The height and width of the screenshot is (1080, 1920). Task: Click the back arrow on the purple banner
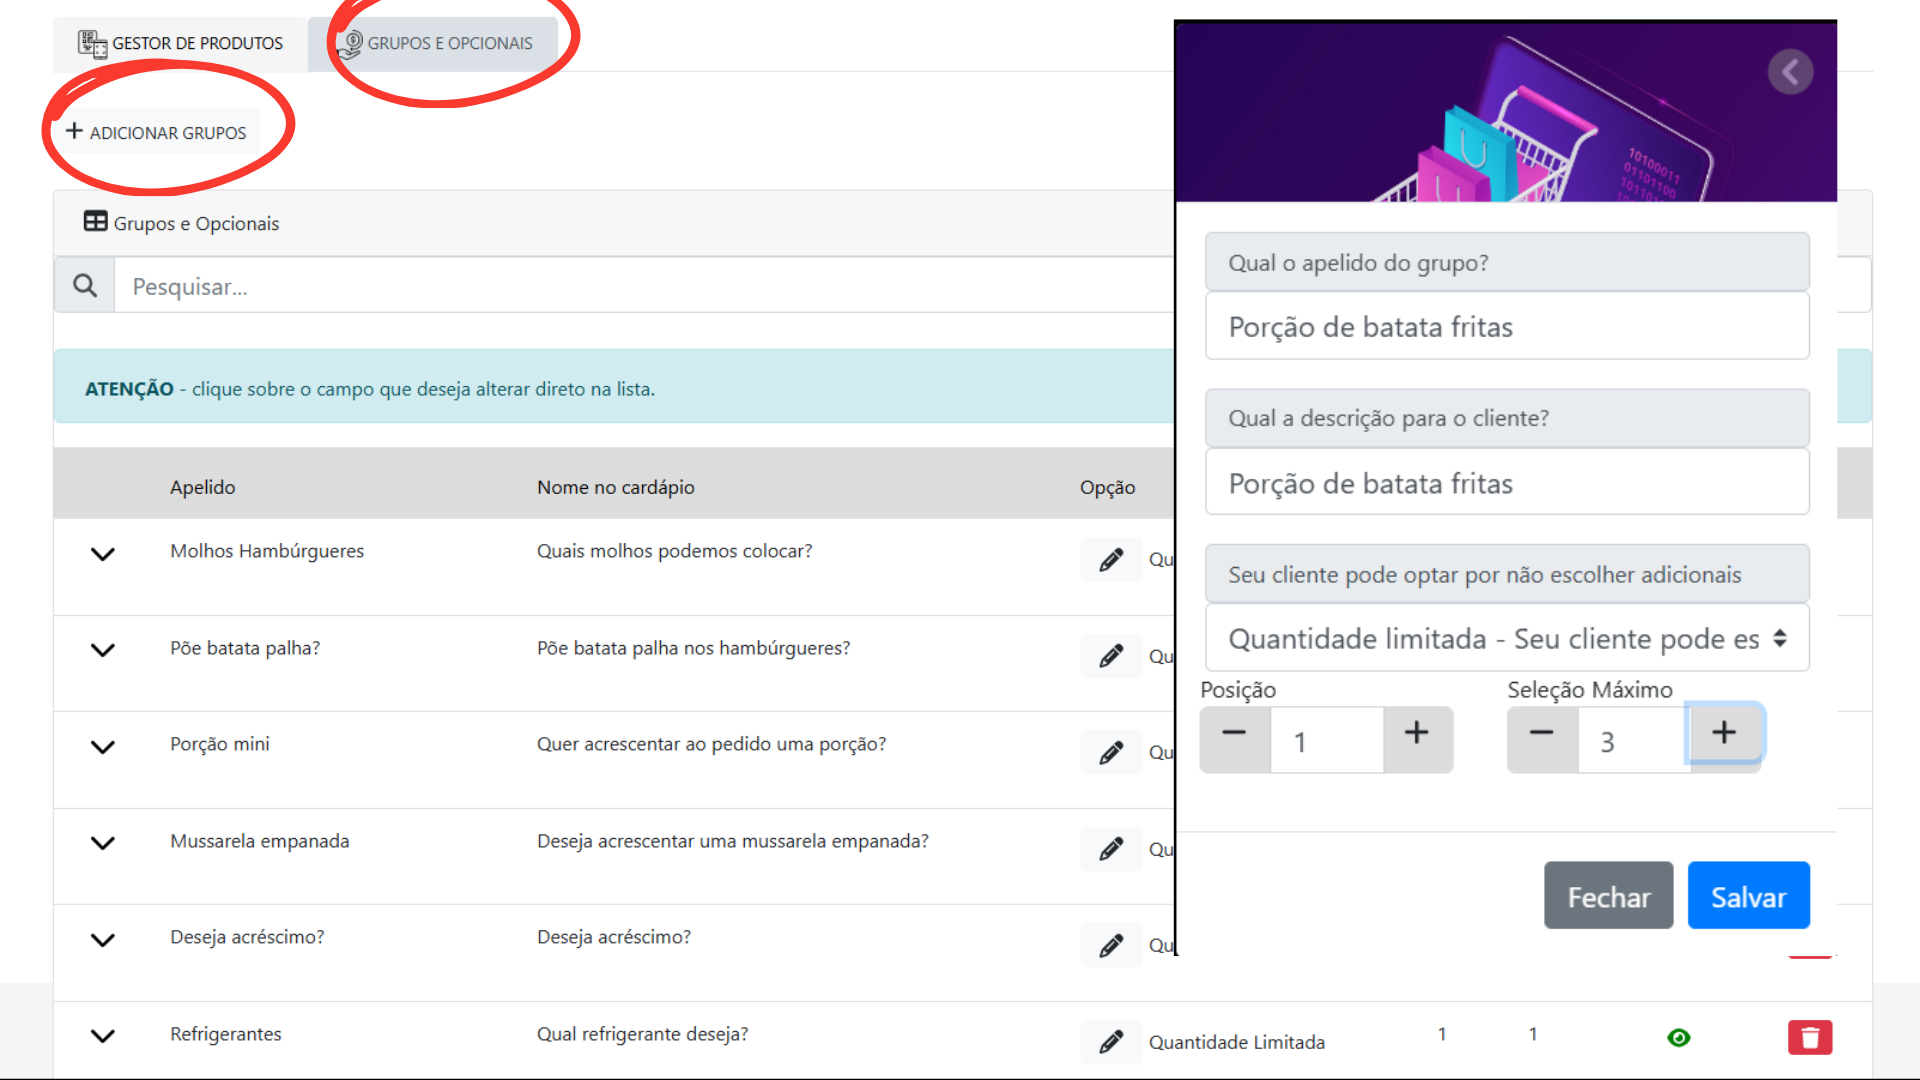[1789, 72]
